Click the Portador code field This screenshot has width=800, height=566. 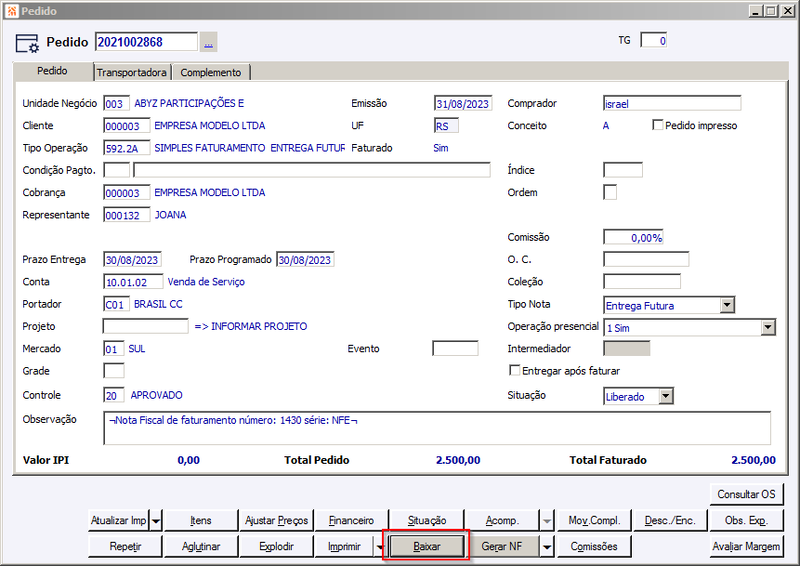[x=116, y=304]
